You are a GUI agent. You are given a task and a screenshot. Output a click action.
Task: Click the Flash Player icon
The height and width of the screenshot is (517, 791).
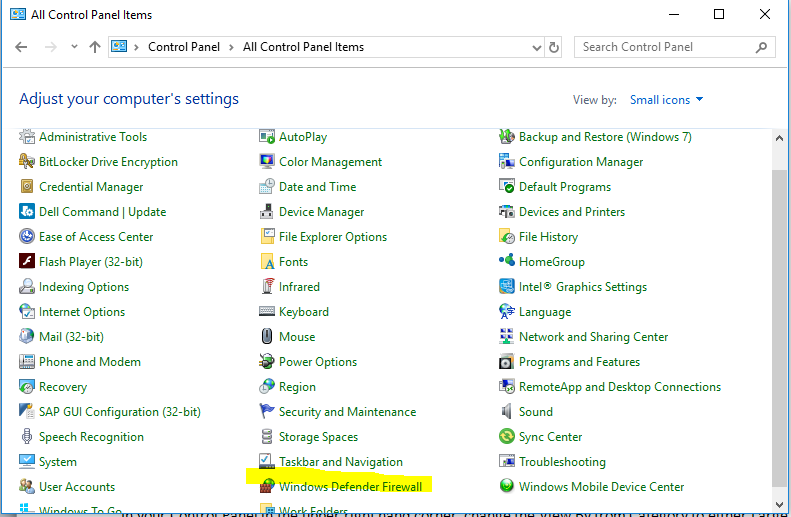(27, 262)
